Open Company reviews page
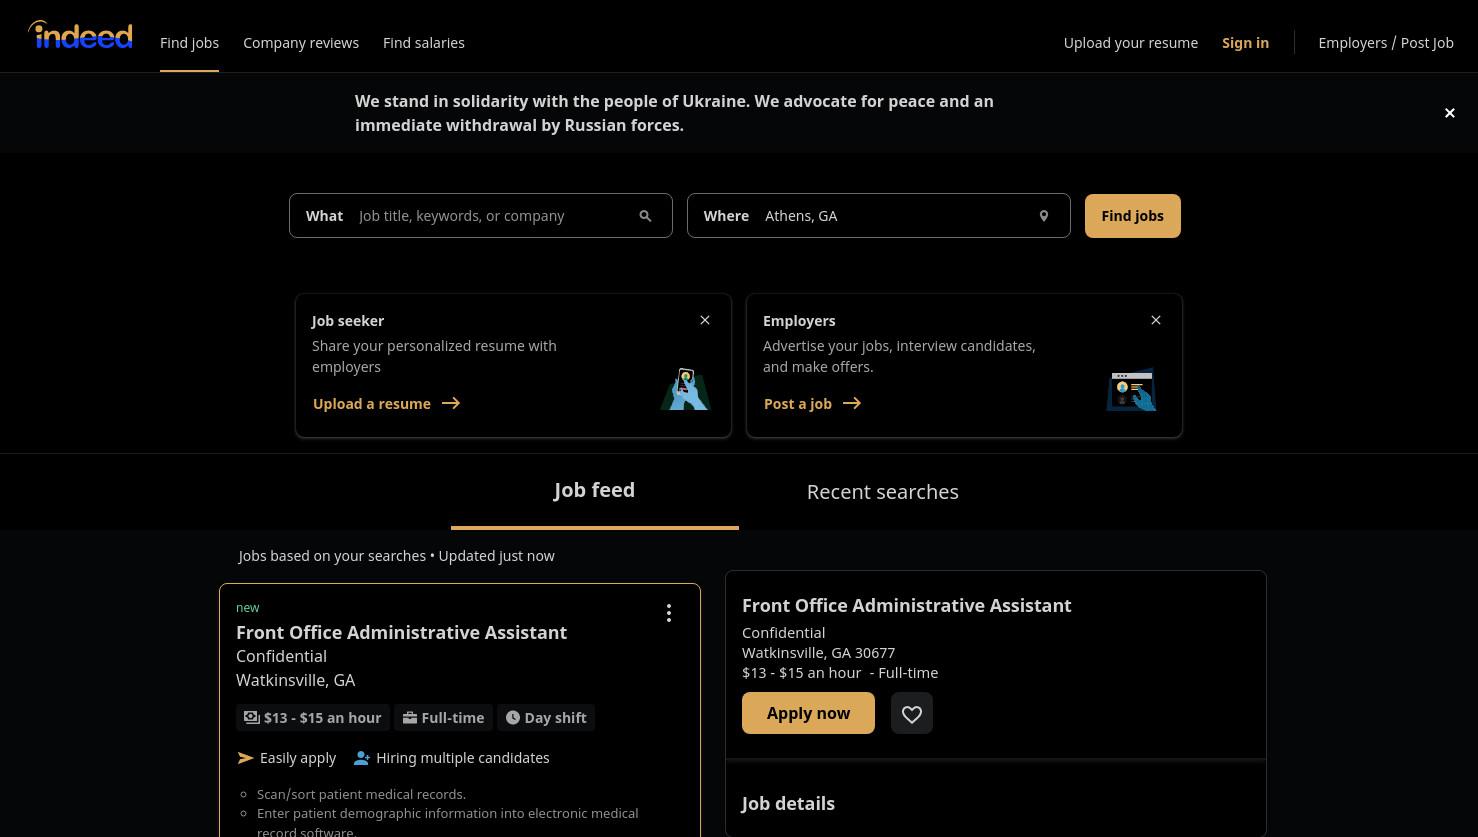The image size is (1478, 837). pos(301,43)
